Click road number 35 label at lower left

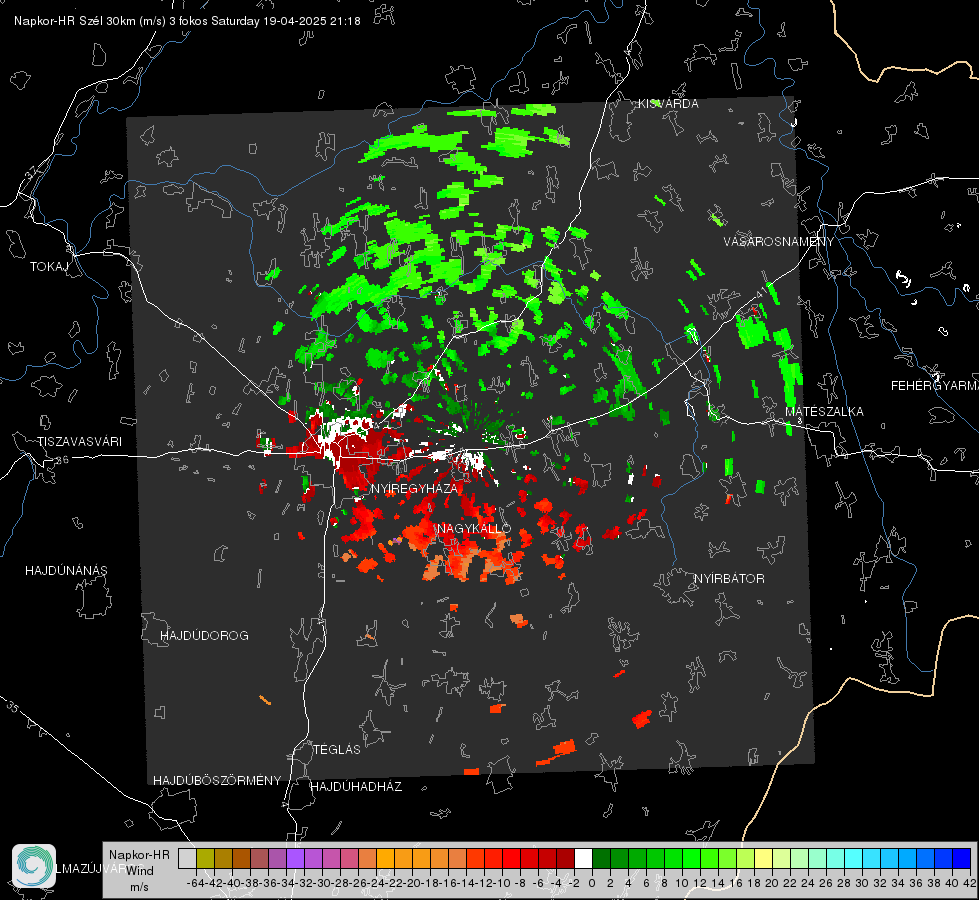[x=13, y=708]
